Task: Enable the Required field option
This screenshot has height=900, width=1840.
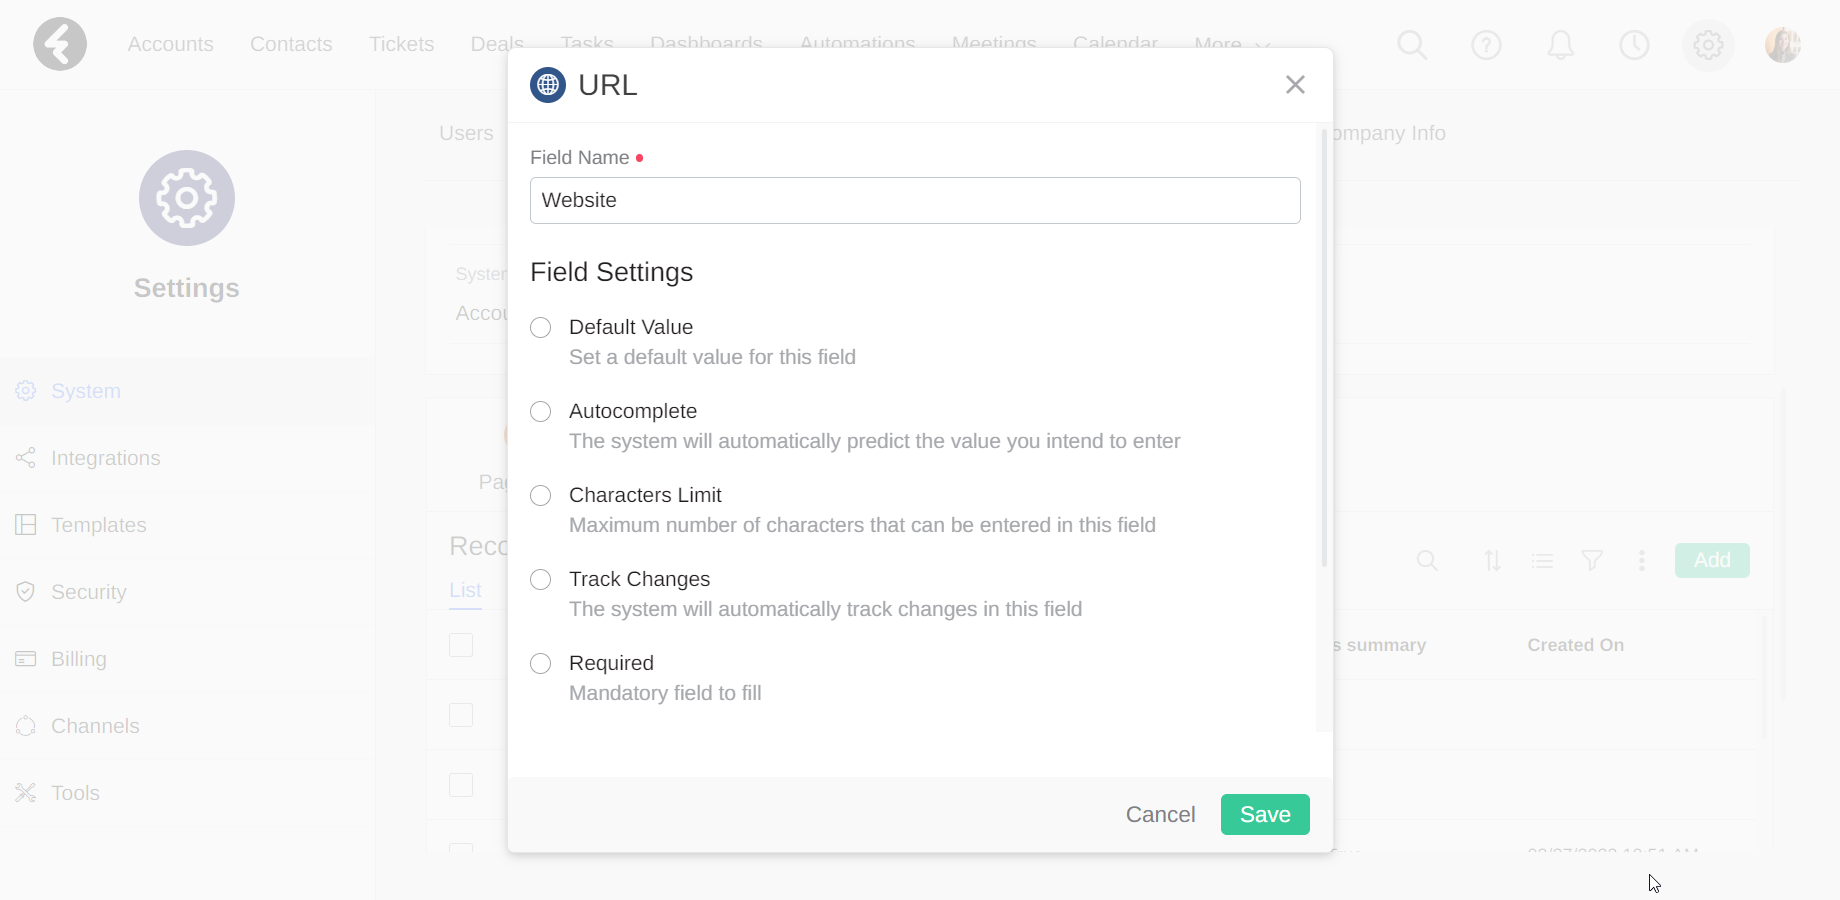Action: (x=540, y=663)
